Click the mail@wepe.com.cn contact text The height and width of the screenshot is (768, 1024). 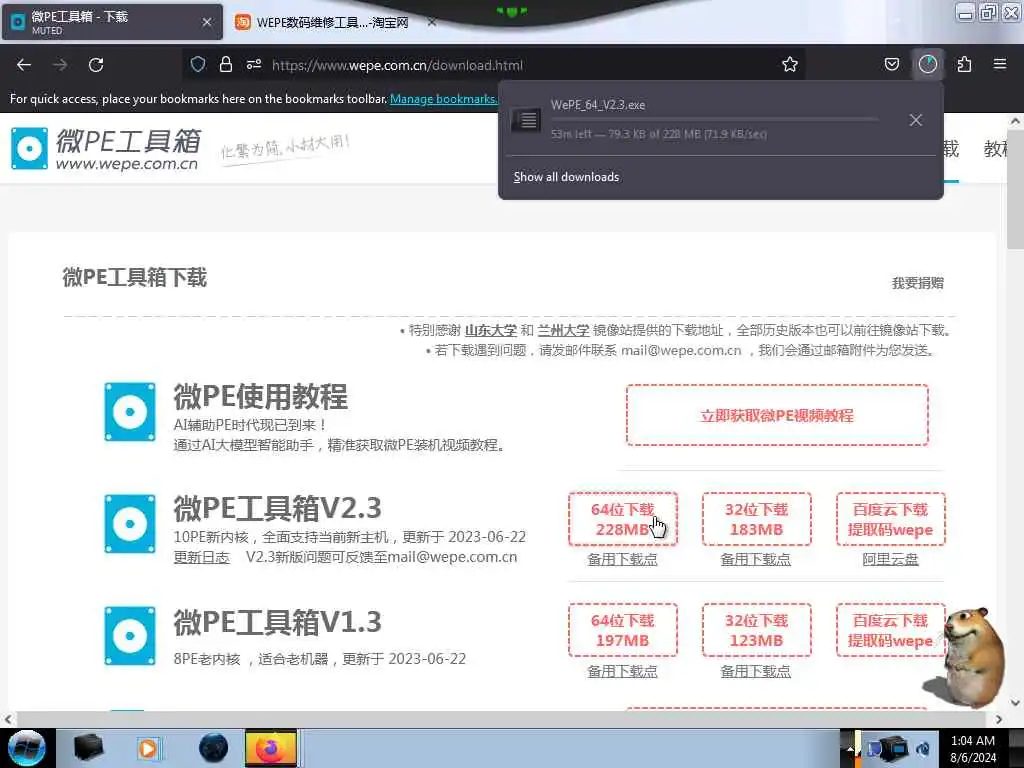click(681, 351)
